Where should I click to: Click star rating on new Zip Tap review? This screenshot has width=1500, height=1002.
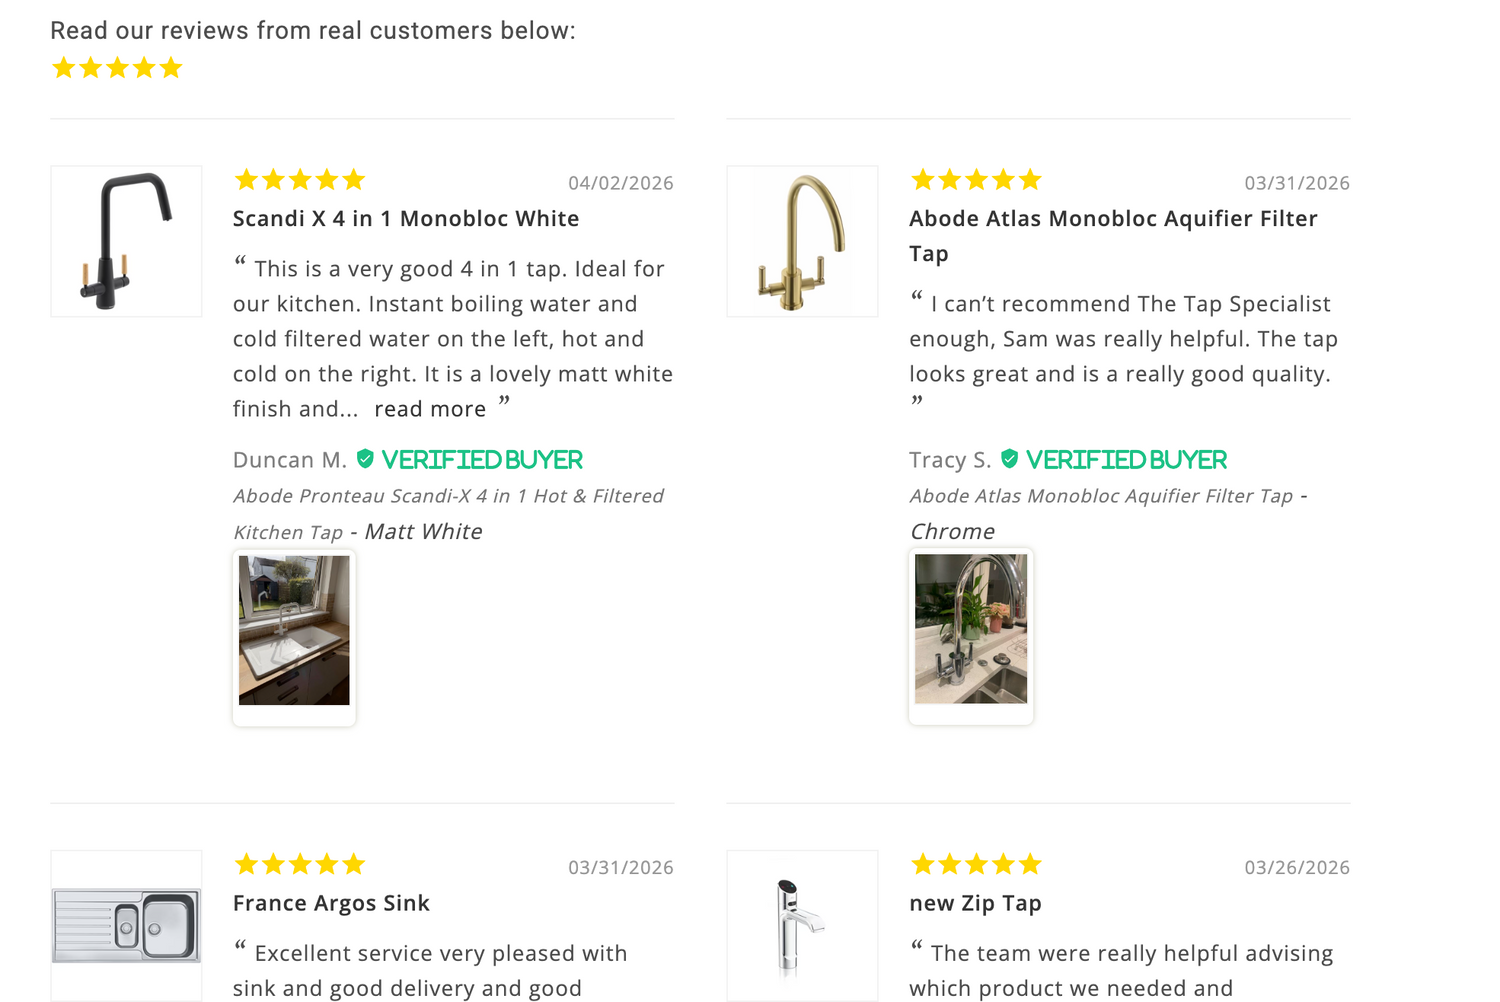pyautogui.click(x=976, y=864)
